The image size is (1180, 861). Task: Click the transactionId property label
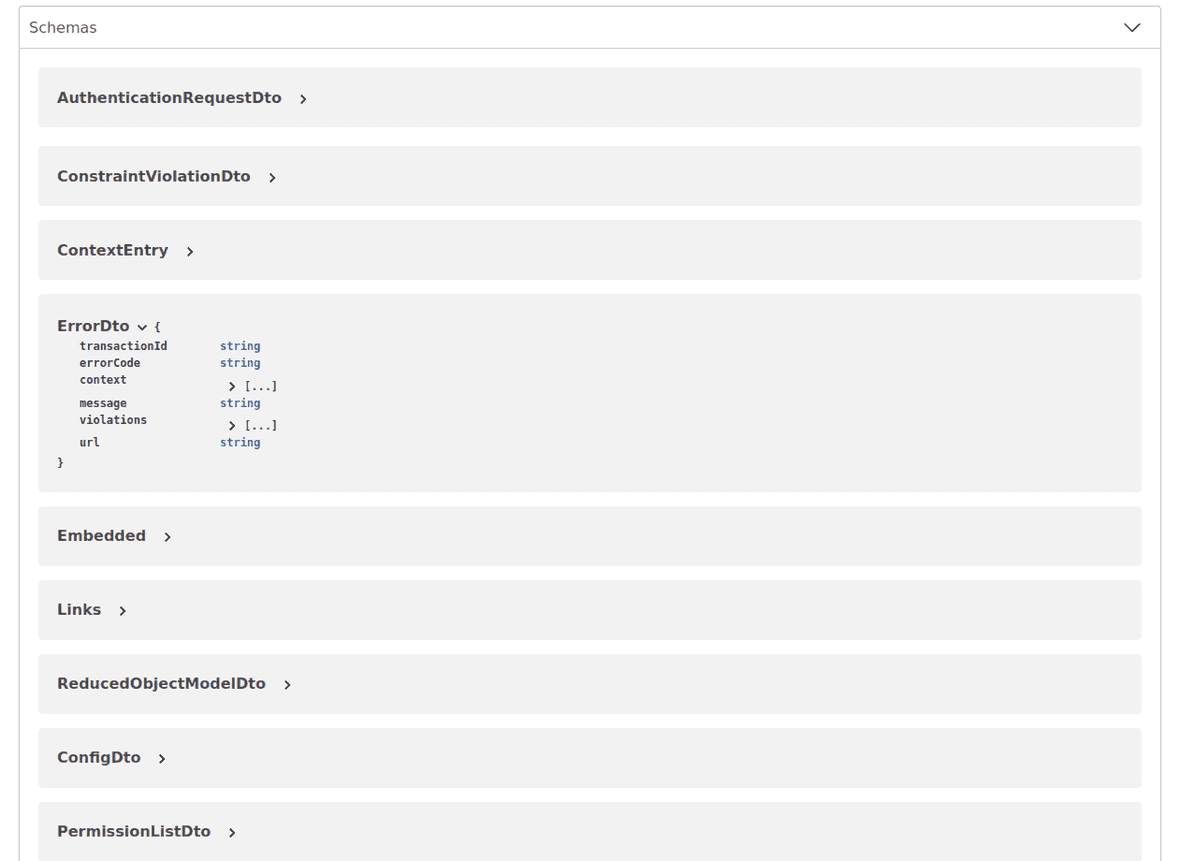pyautogui.click(x=123, y=345)
